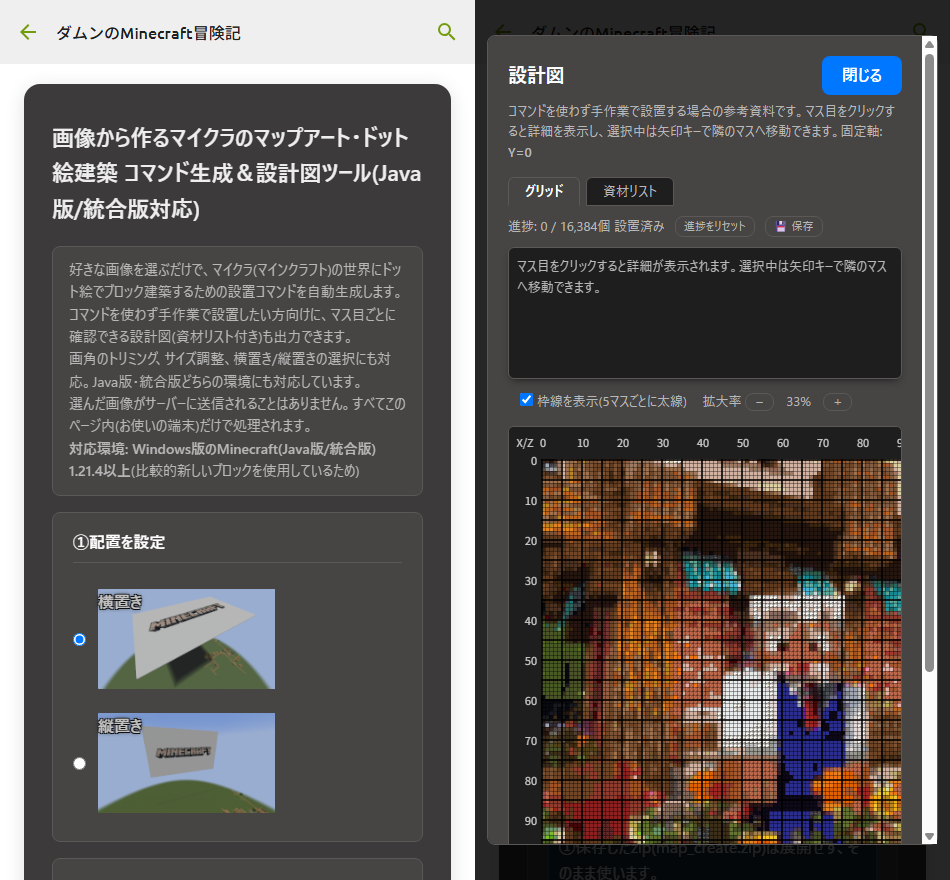Click the 進捗: 0 / 16,384個 設置済み text

[x=586, y=226]
